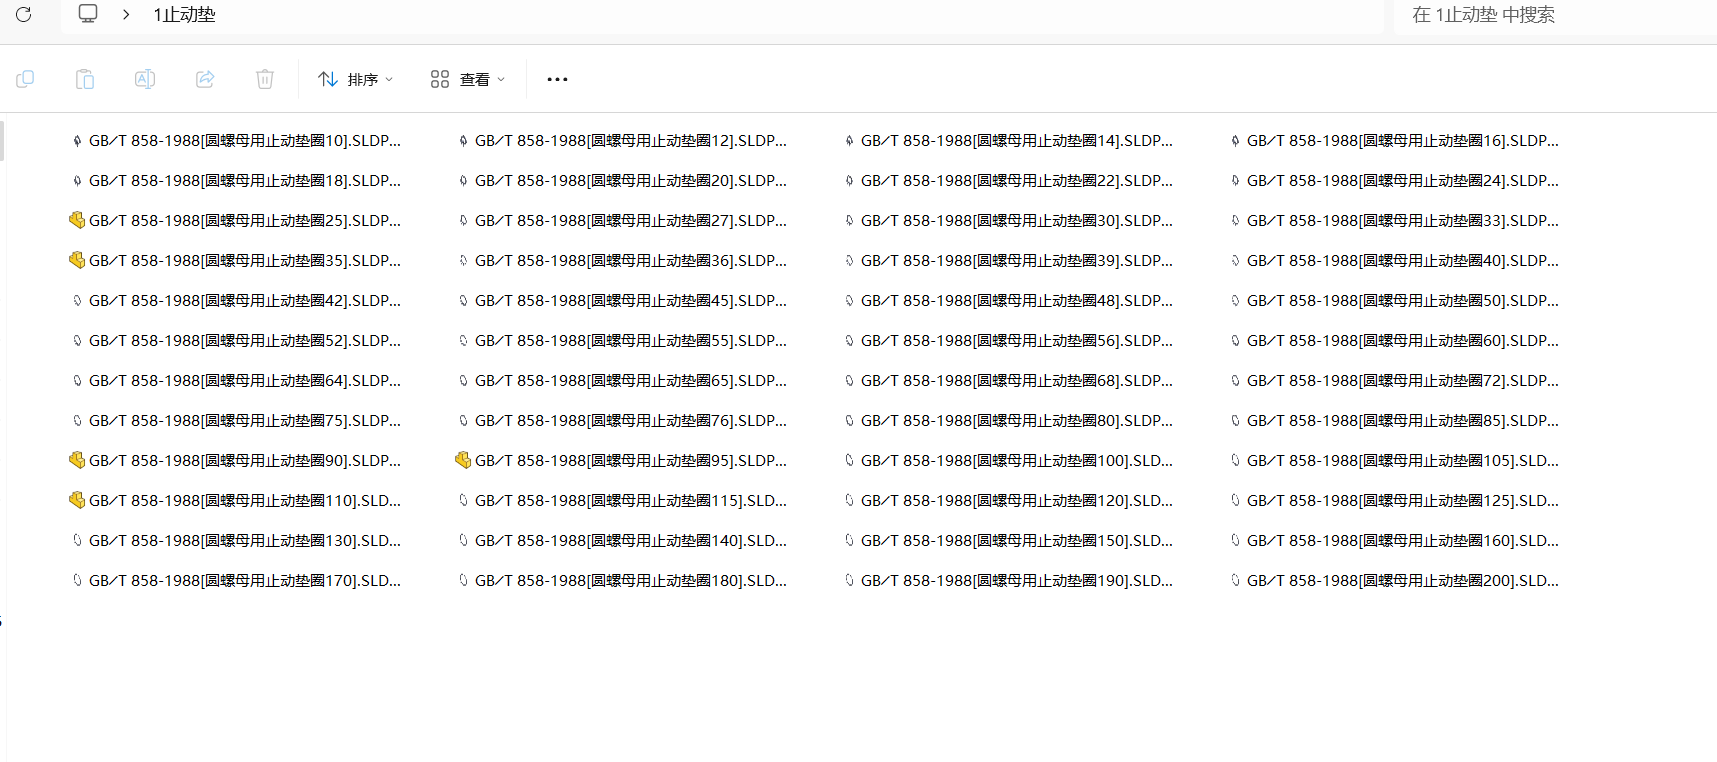Viewport: 1717px width, 762px height.
Task: Click the refresh icon
Action: [24, 14]
